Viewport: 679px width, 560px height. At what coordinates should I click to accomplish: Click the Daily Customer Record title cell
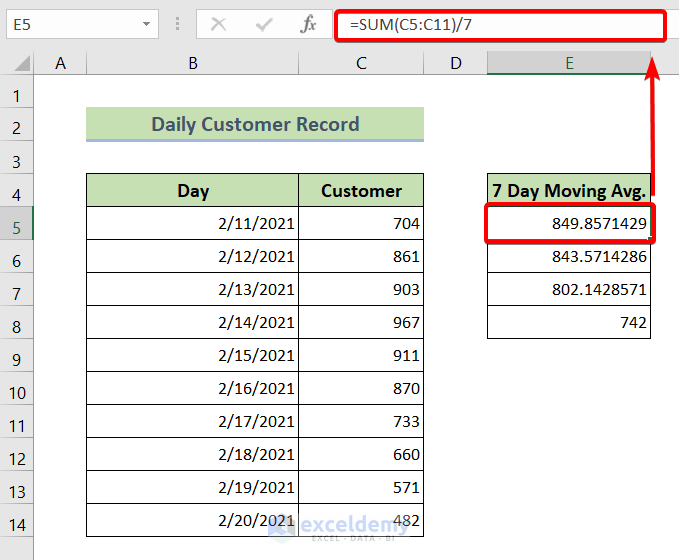coord(255,125)
